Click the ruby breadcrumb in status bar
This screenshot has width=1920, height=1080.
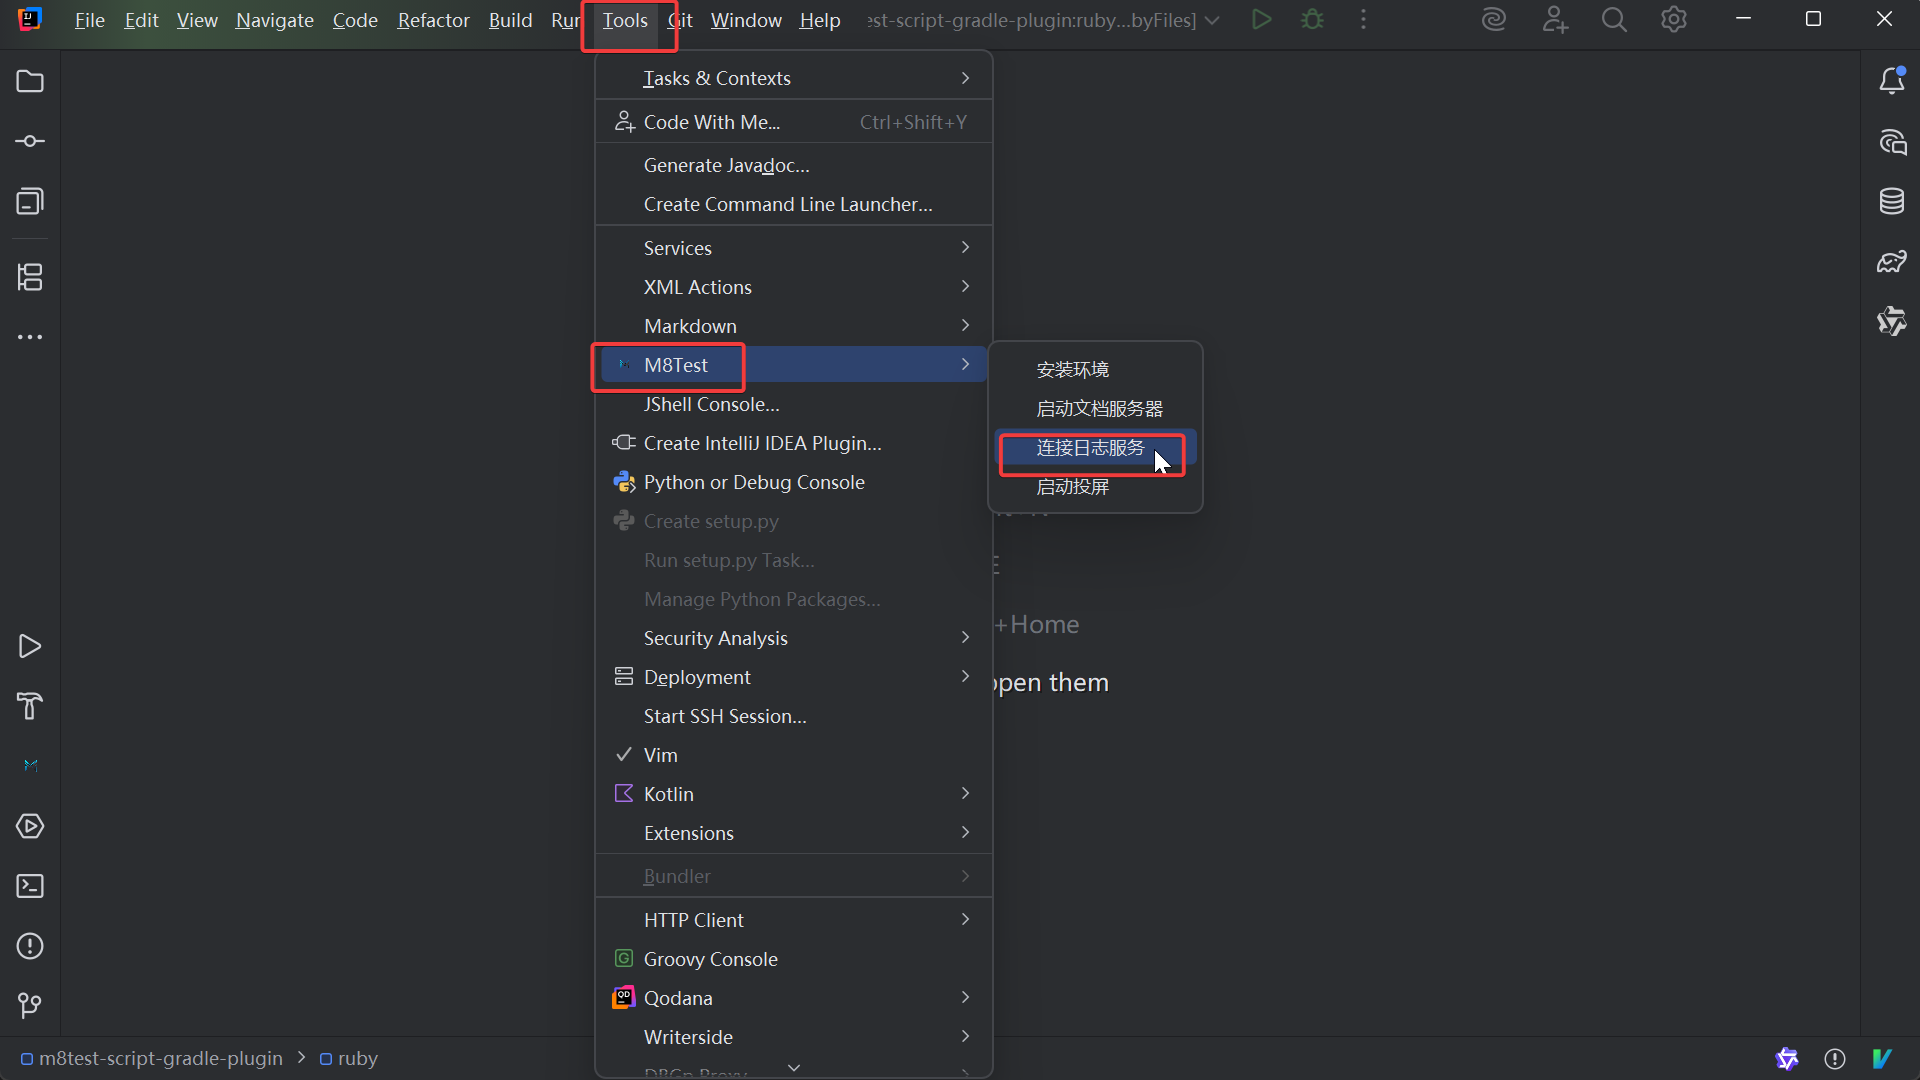(357, 1058)
